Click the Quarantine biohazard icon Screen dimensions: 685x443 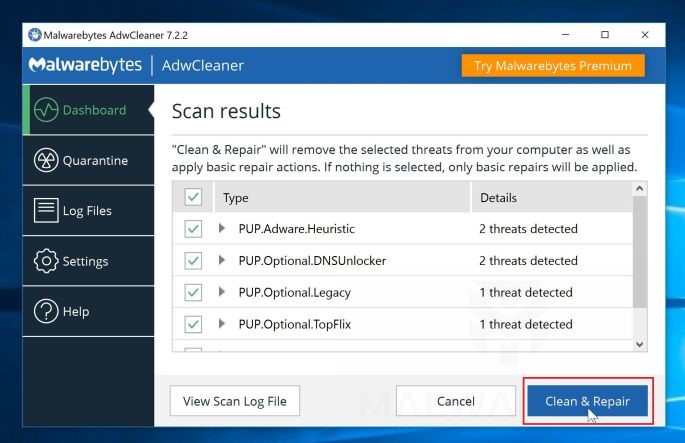tap(46, 160)
